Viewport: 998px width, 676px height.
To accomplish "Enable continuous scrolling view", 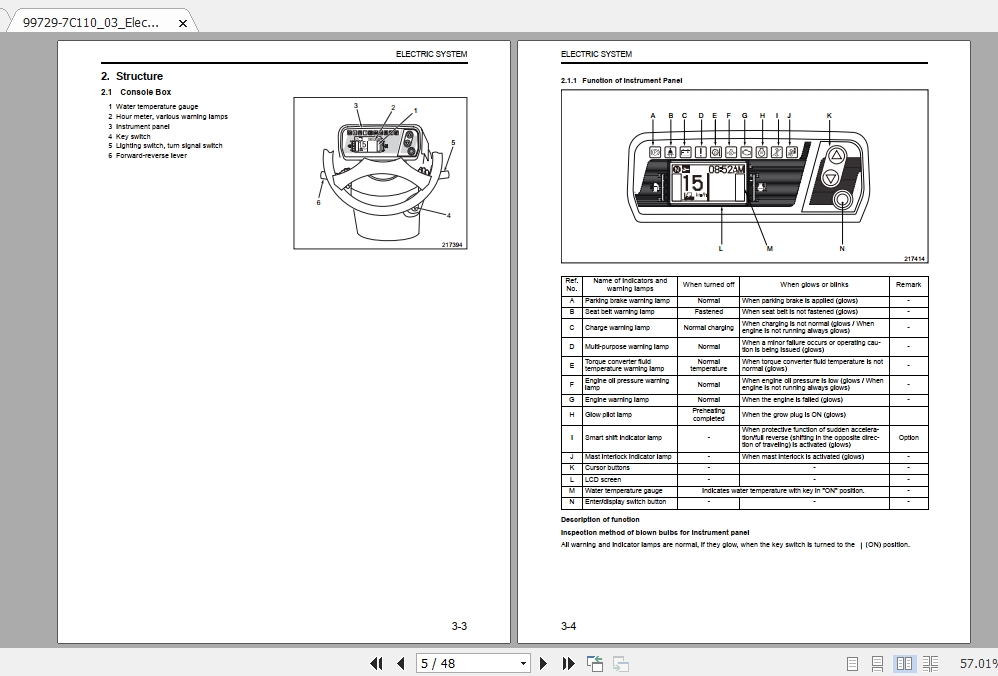I will 878,663.
